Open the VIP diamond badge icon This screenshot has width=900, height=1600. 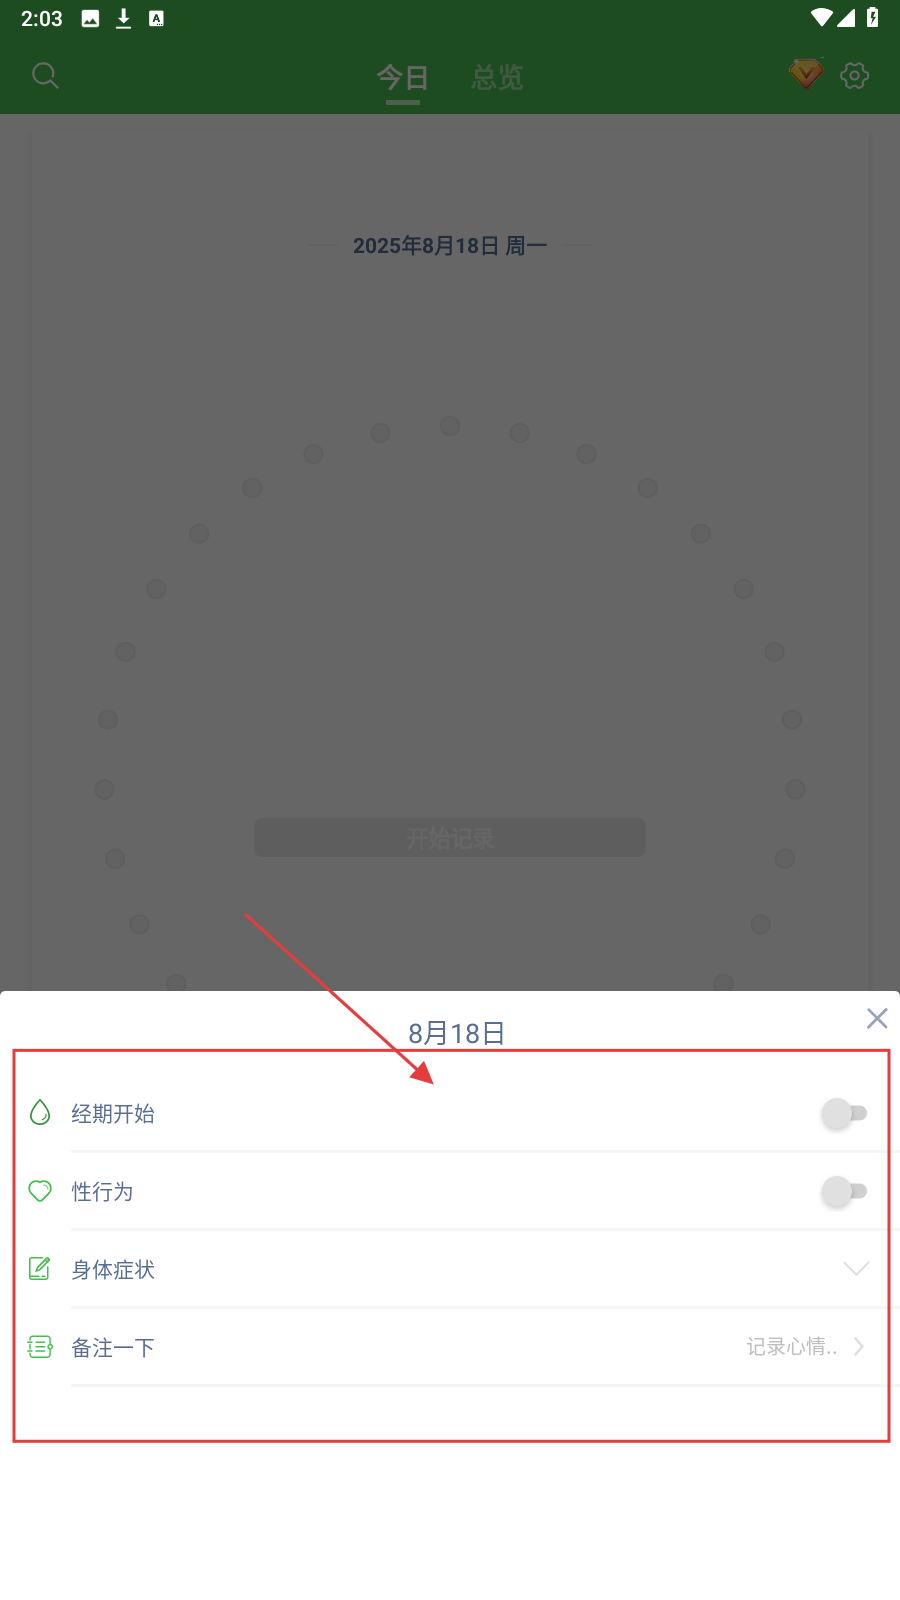point(806,73)
